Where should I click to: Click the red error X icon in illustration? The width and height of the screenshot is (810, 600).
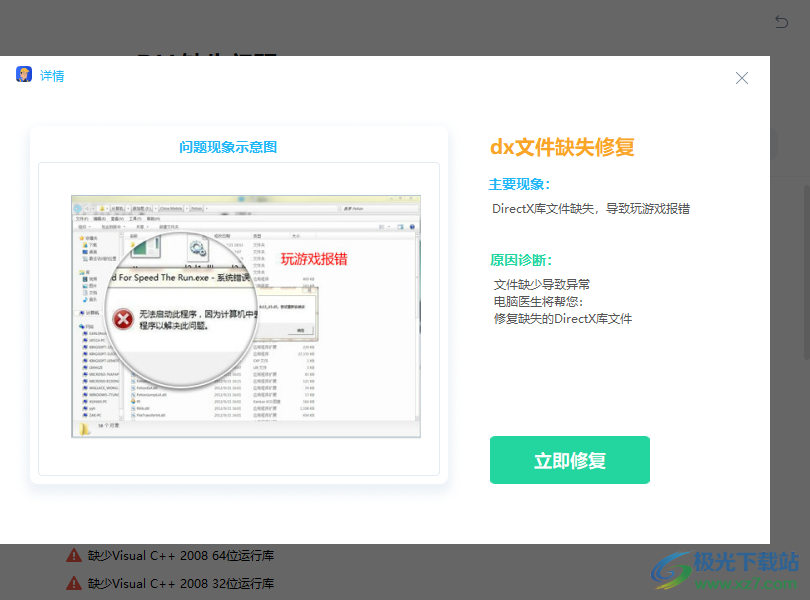point(123,319)
